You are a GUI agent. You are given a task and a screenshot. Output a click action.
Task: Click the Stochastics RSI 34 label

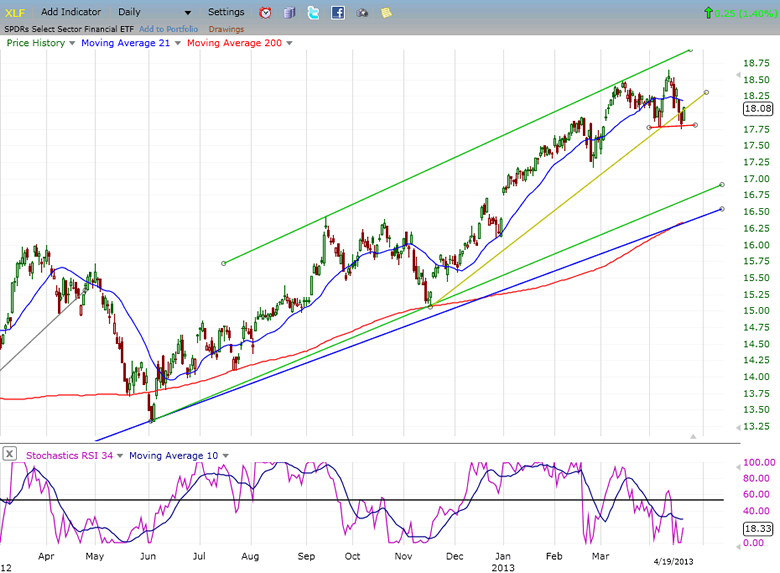(70, 456)
